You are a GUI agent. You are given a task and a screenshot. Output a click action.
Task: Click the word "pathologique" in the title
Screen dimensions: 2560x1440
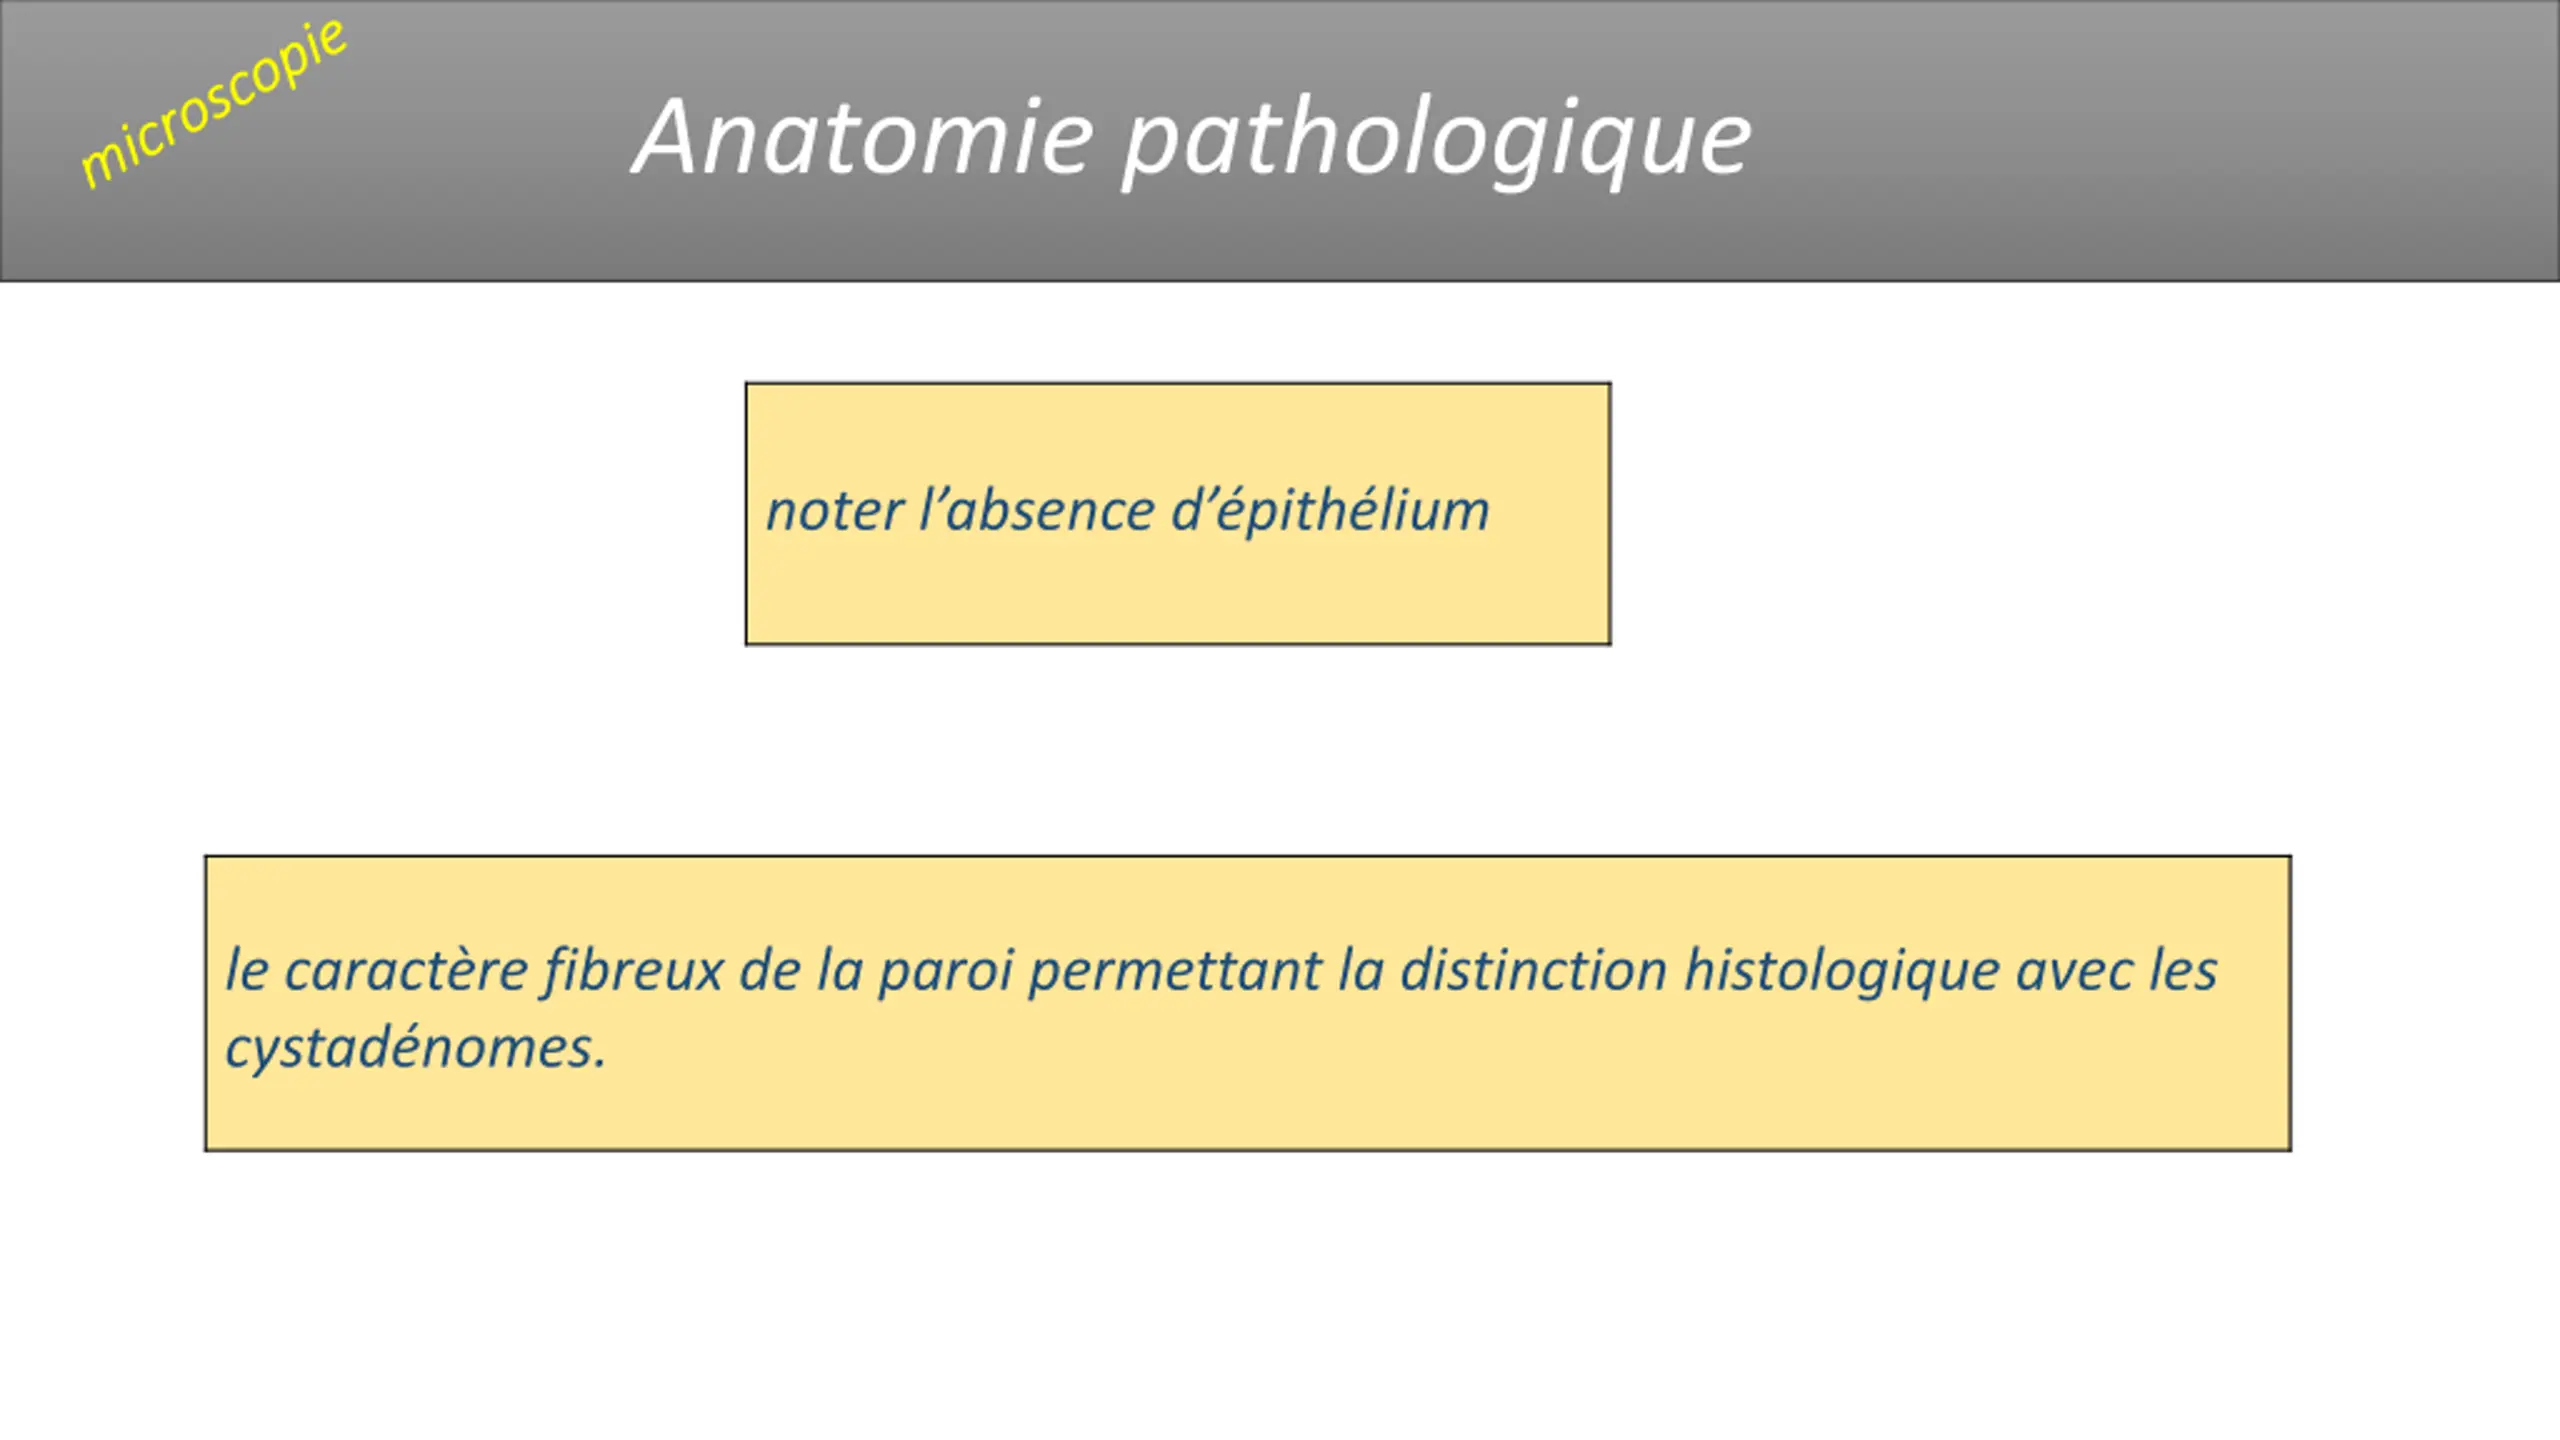click(x=1436, y=142)
